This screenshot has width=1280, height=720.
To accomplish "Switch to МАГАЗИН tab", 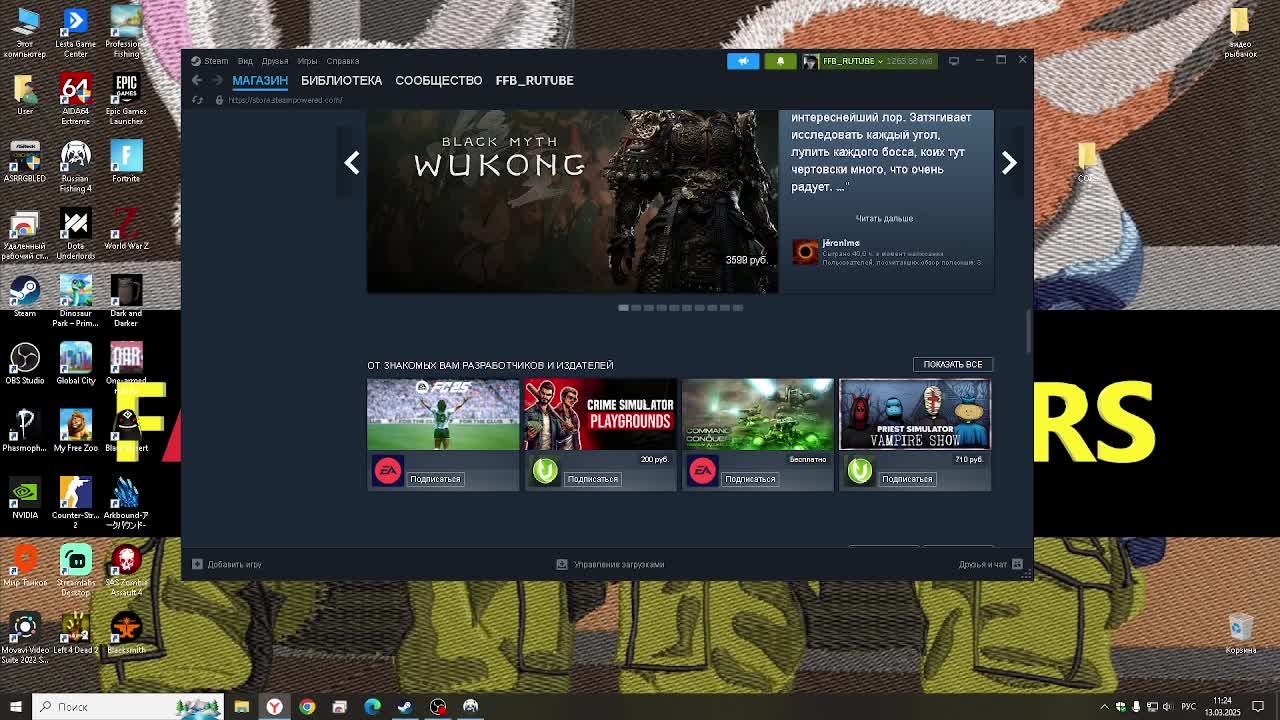I will [x=260, y=80].
